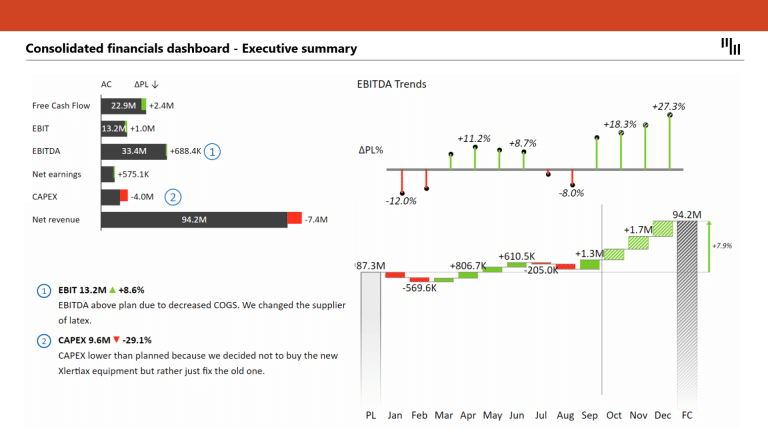768x432 pixels.
Task: Click the red down triangle after CAPEX 9.6M
Action: pos(116,339)
